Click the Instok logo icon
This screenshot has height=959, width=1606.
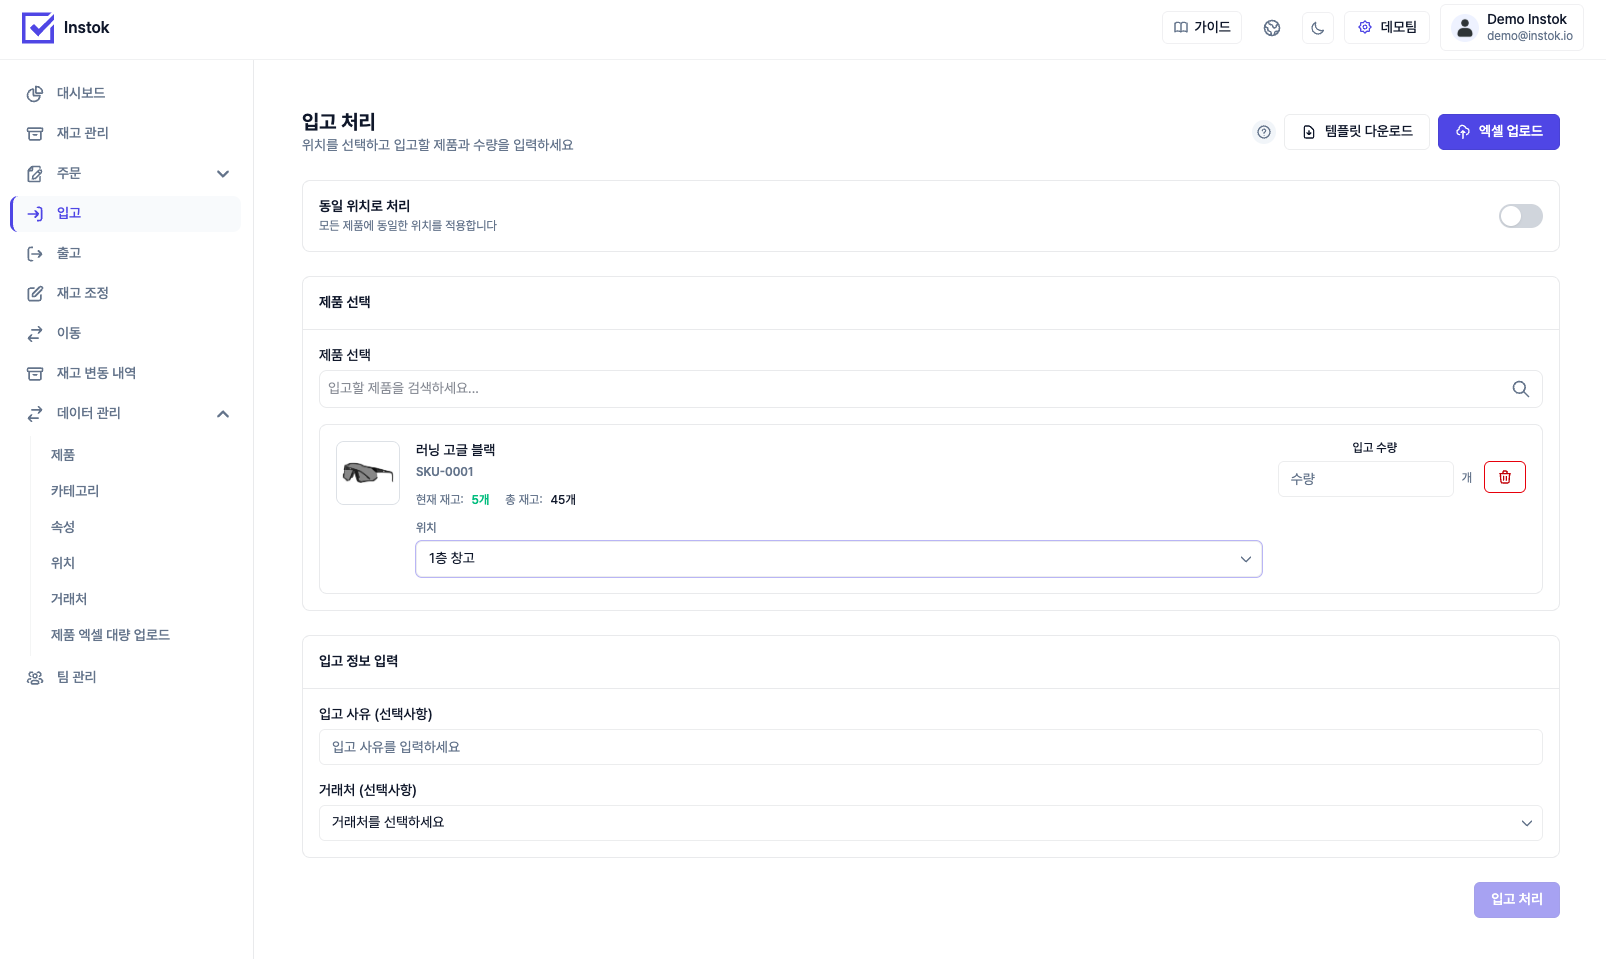pos(38,28)
